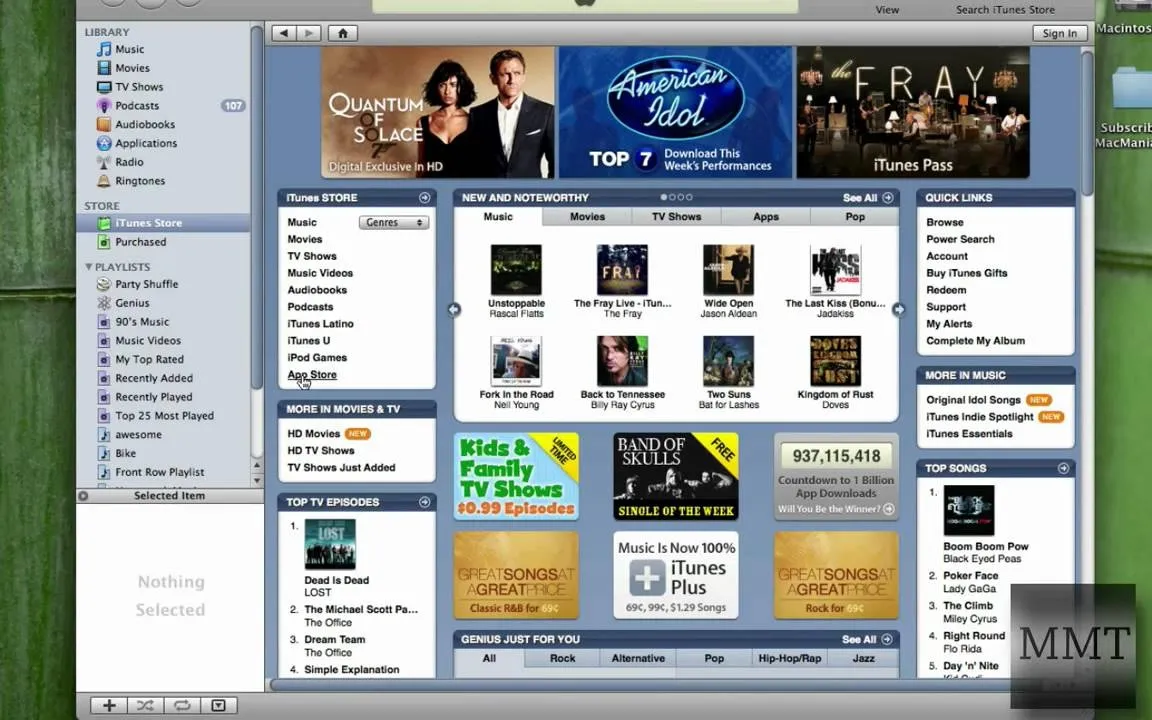1152x720 pixels.
Task: Open the Quantum of Solace banner
Action: (438, 112)
